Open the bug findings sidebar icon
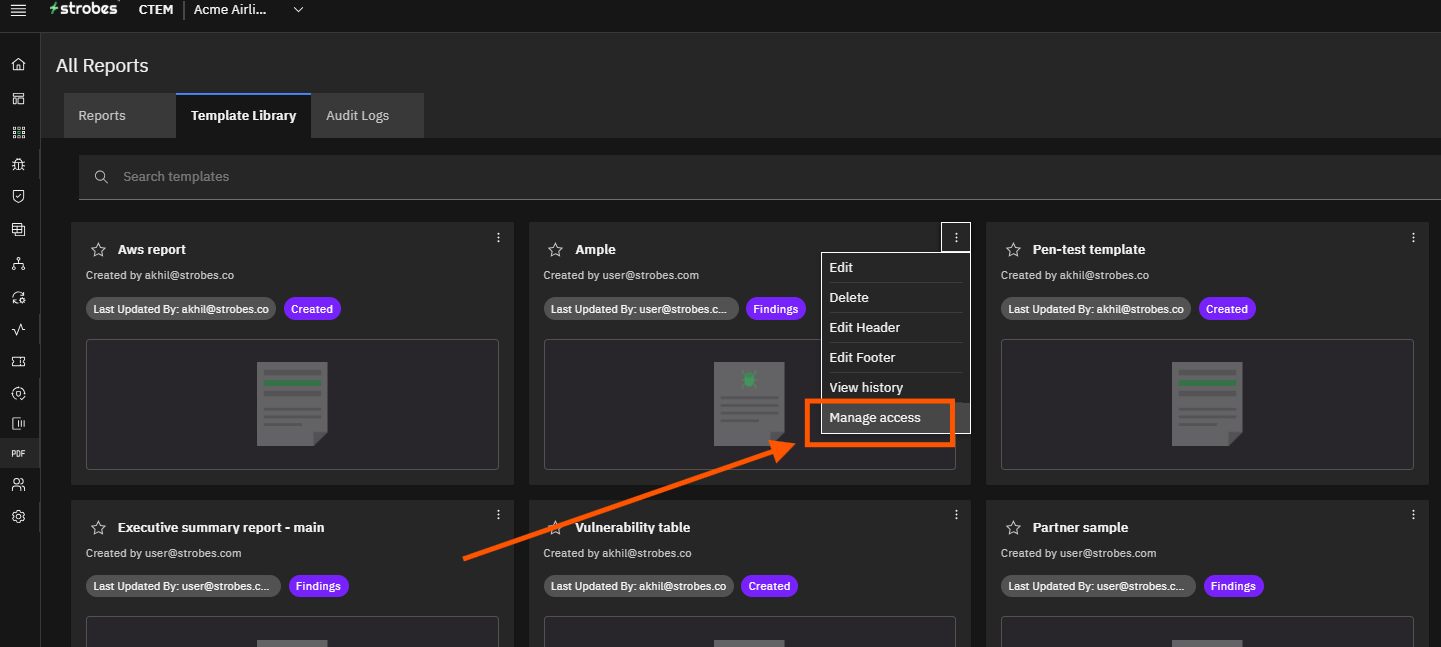 click(18, 164)
